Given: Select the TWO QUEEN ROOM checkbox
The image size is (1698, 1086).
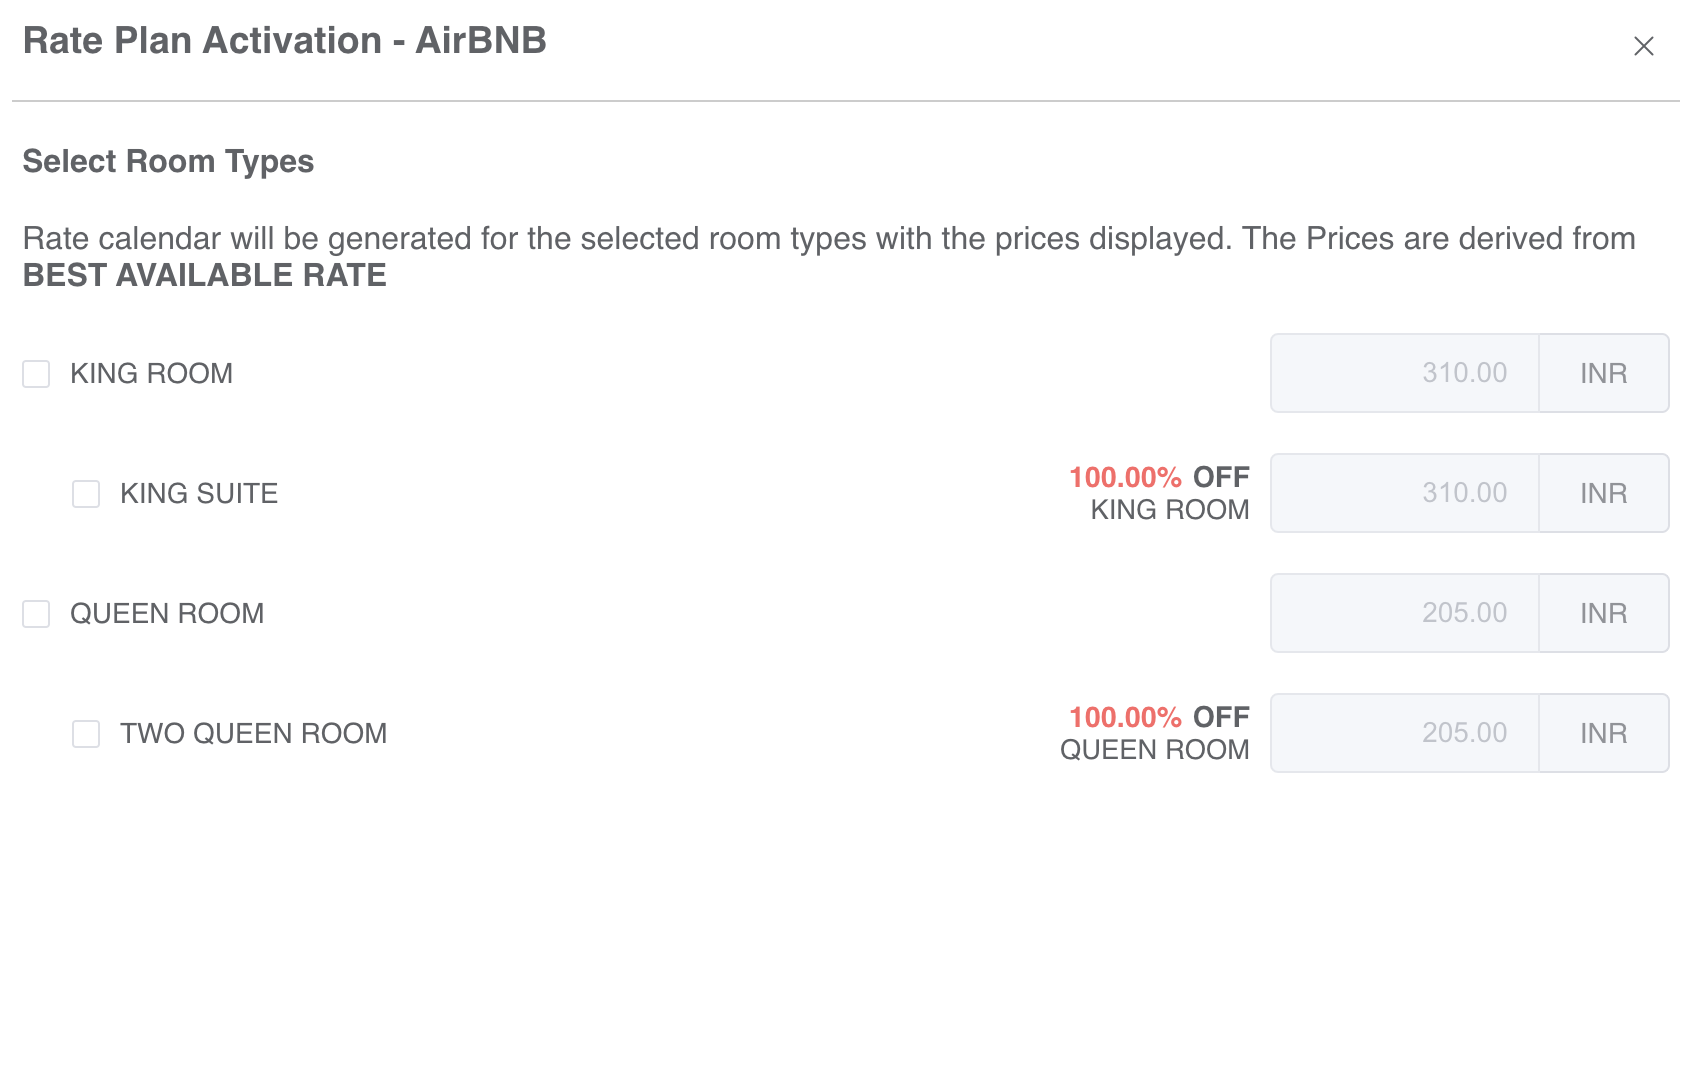Looking at the screenshot, I should tap(85, 734).
